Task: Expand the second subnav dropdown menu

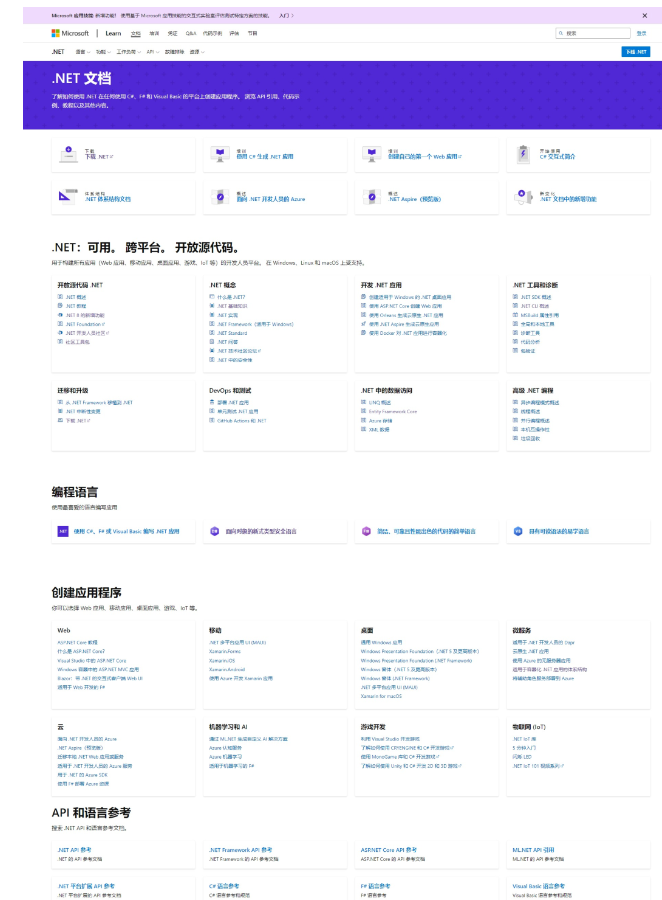Action: 103,52
